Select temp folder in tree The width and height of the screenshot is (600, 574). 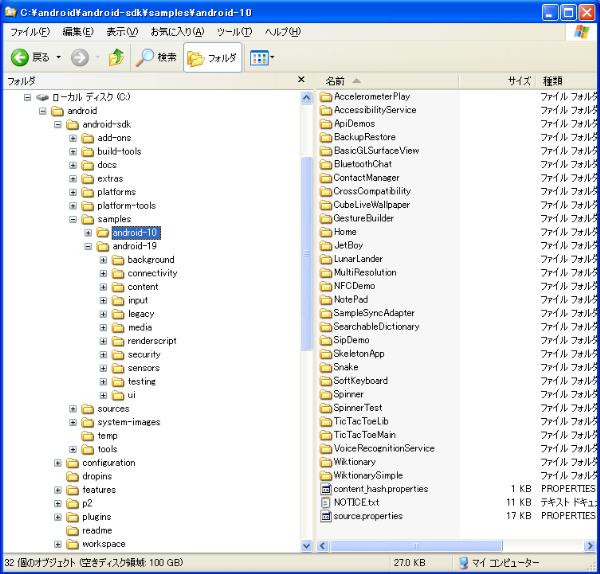click(107, 436)
